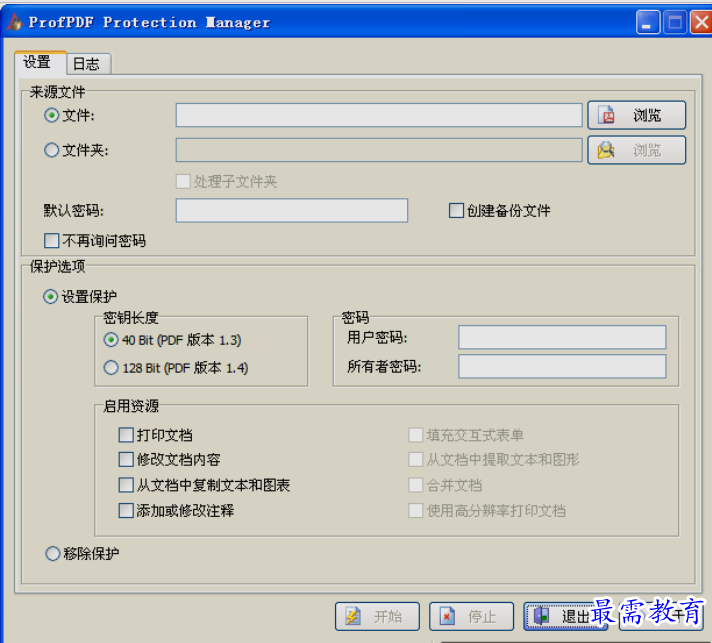Click the 默认密码 input field
The height and width of the screenshot is (643, 712).
(292, 210)
